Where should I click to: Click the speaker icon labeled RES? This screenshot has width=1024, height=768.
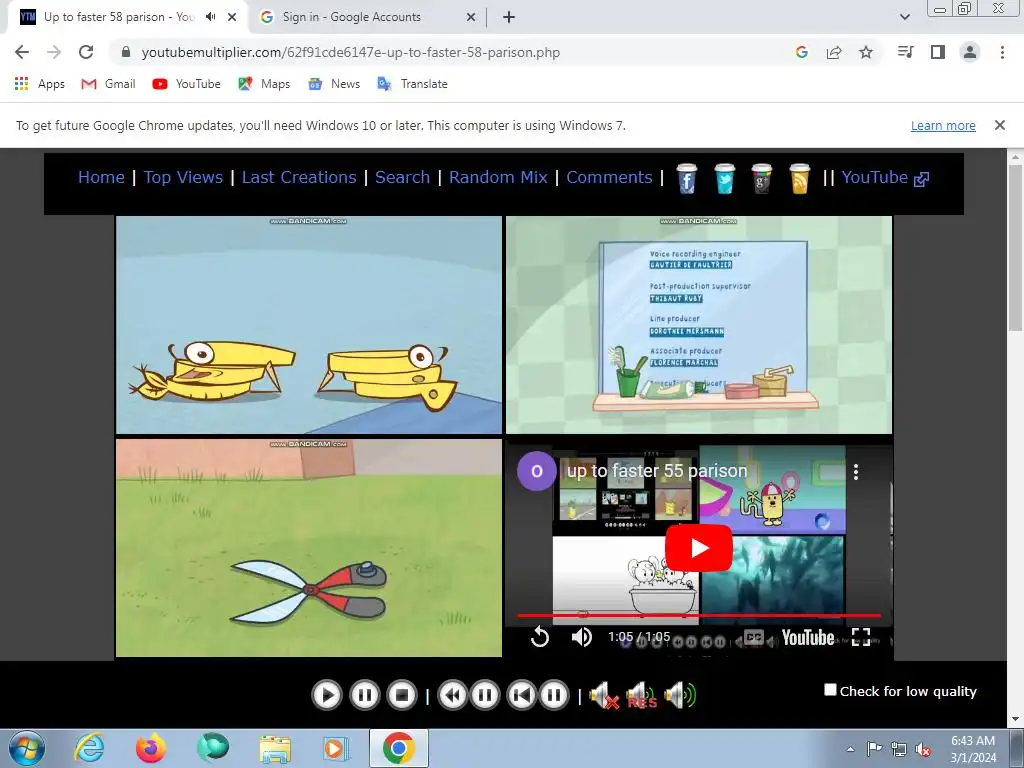coord(641,696)
